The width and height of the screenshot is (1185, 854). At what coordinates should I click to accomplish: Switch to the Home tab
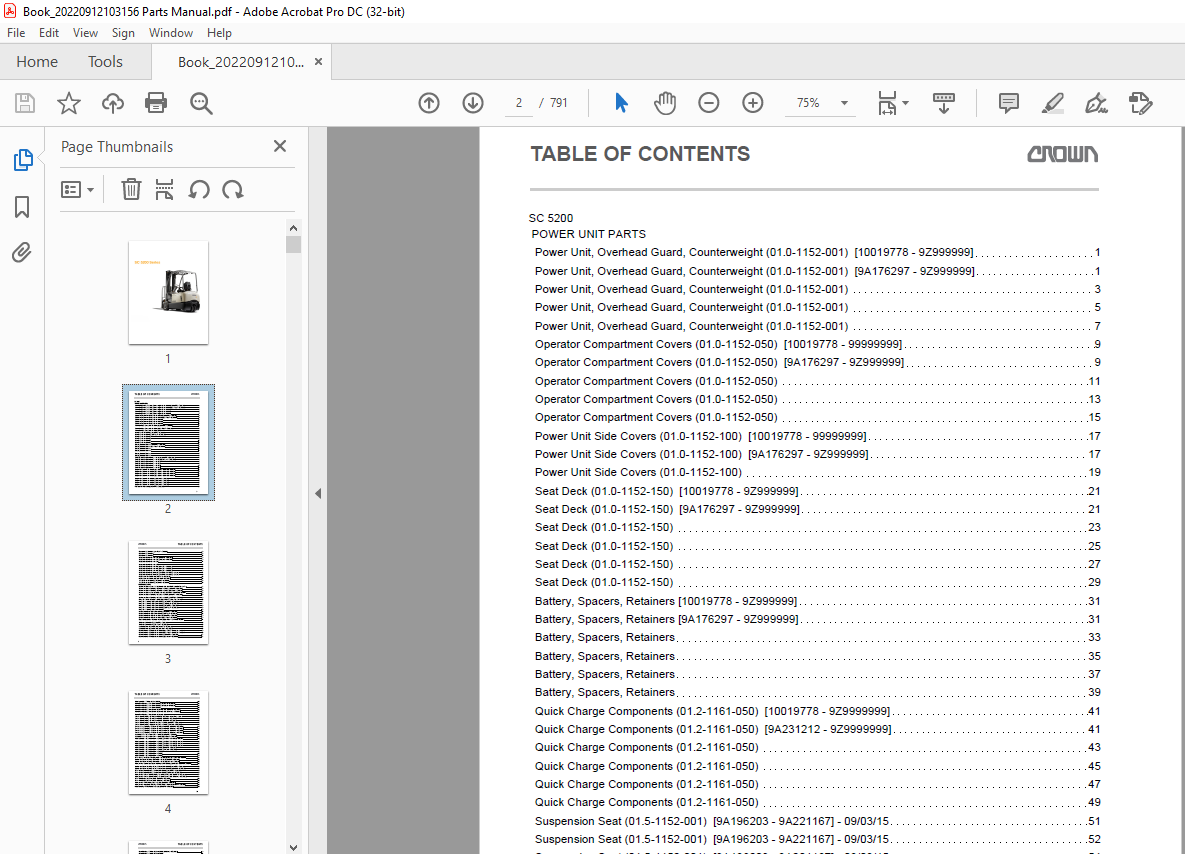pyautogui.click(x=37, y=62)
